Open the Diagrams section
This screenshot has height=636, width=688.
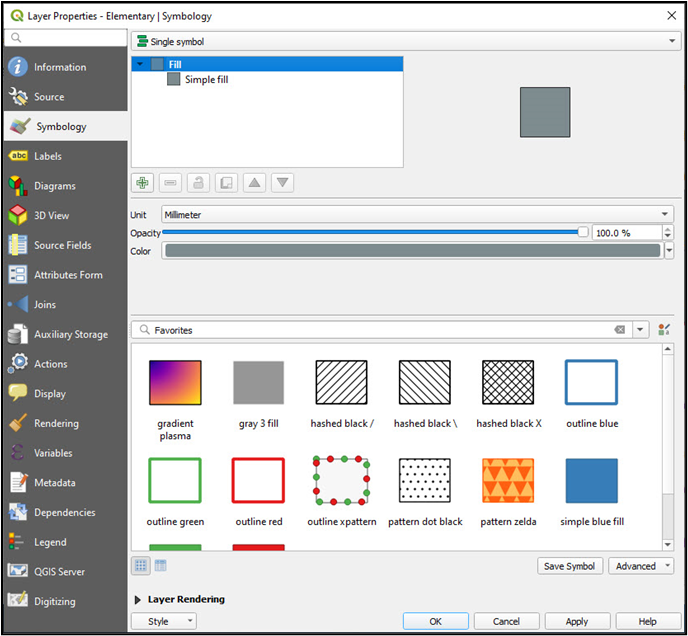[x=55, y=186]
